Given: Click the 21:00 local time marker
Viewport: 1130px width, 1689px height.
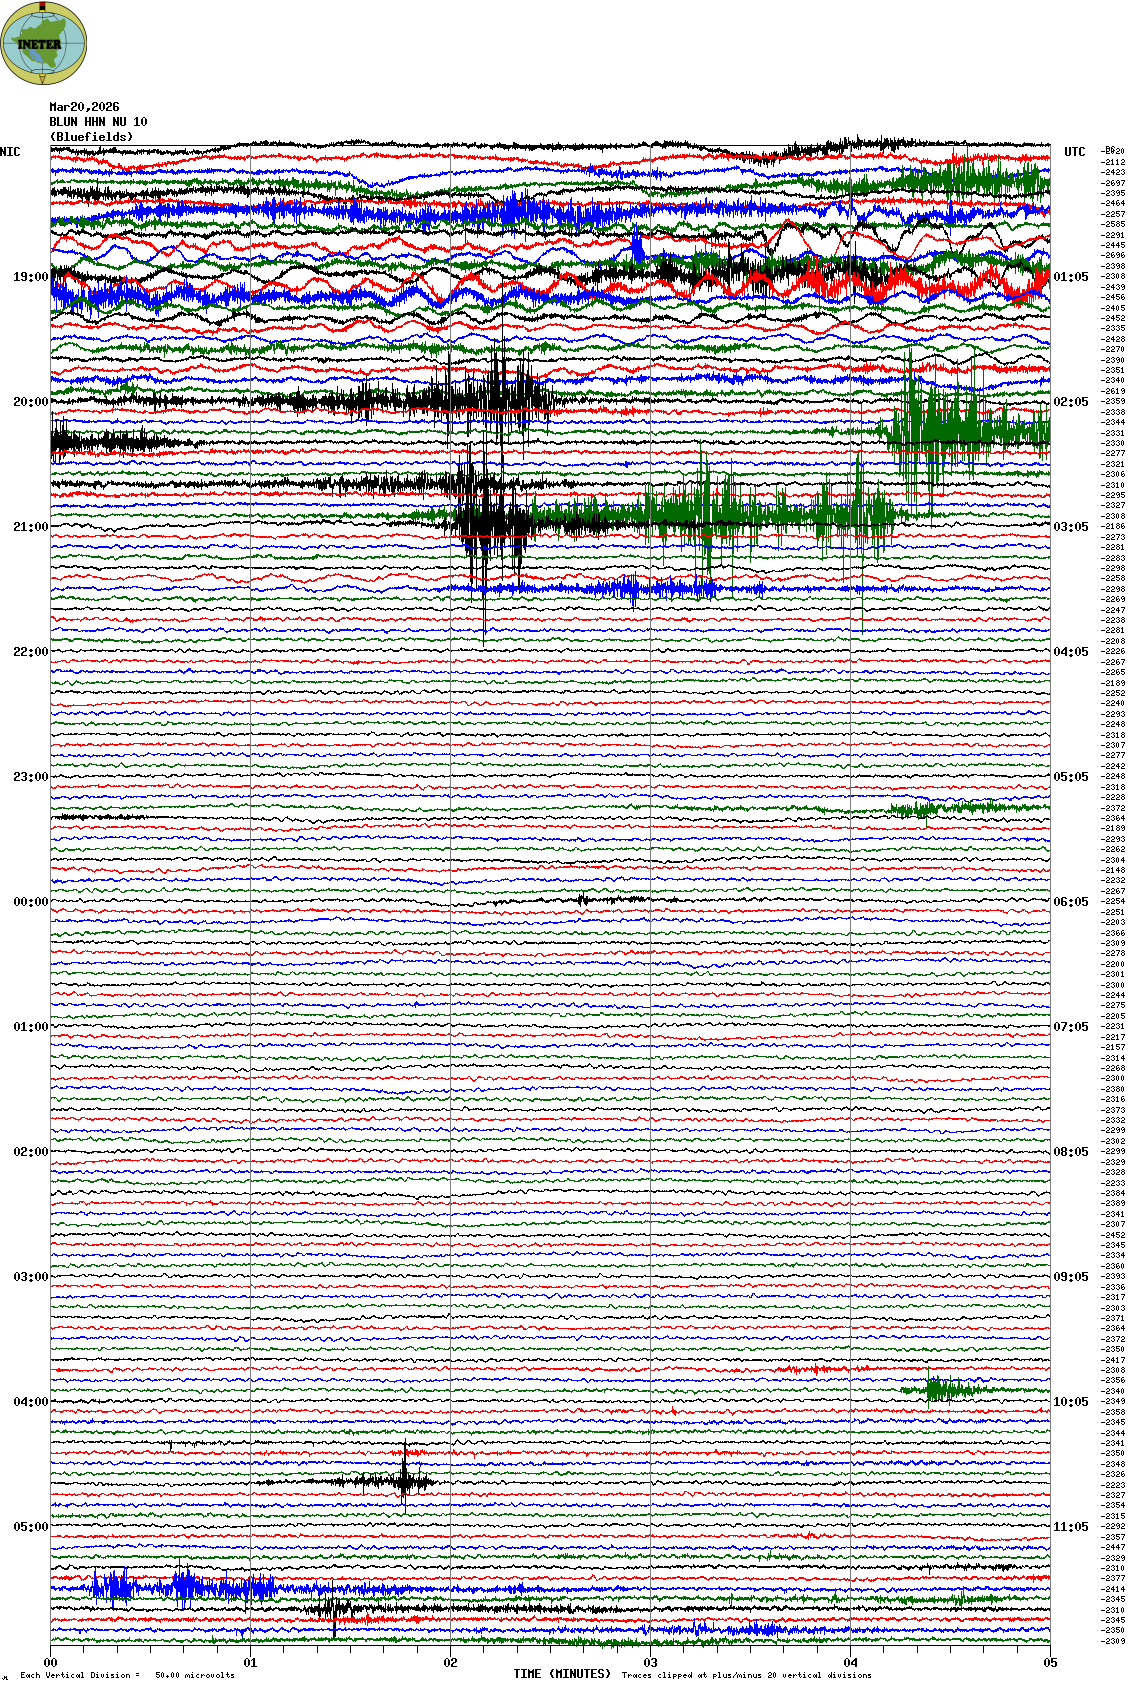Looking at the screenshot, I should point(30,527).
